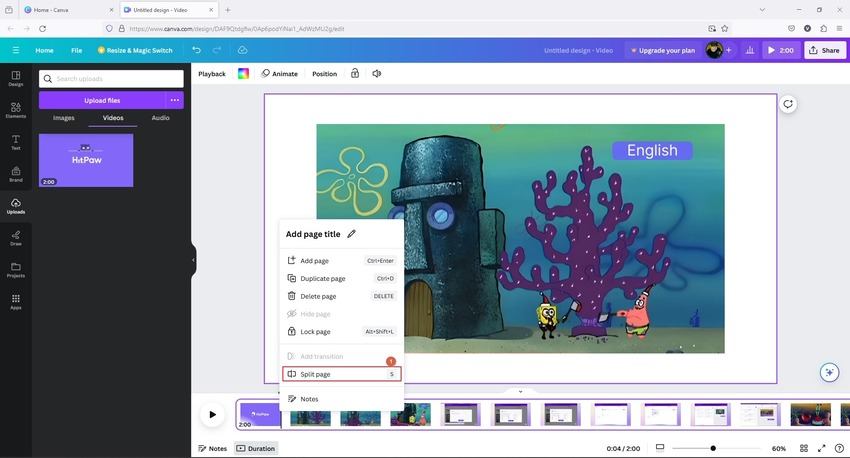850x458 pixels.
Task: Click Upgrade your plan
Action: tap(662, 50)
